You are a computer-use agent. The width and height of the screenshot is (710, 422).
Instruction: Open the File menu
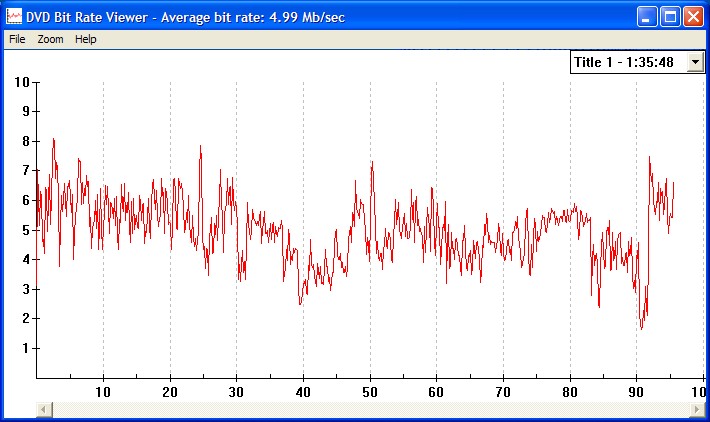click(x=17, y=39)
